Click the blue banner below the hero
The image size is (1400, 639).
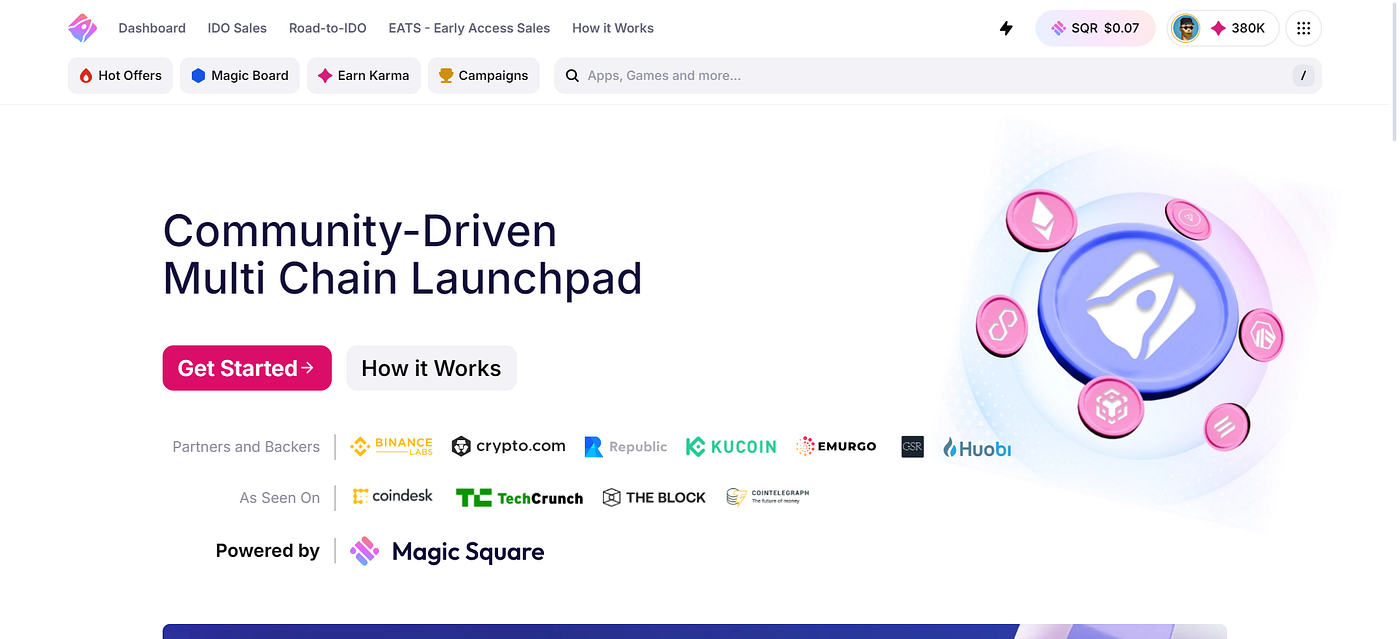tap(695, 632)
